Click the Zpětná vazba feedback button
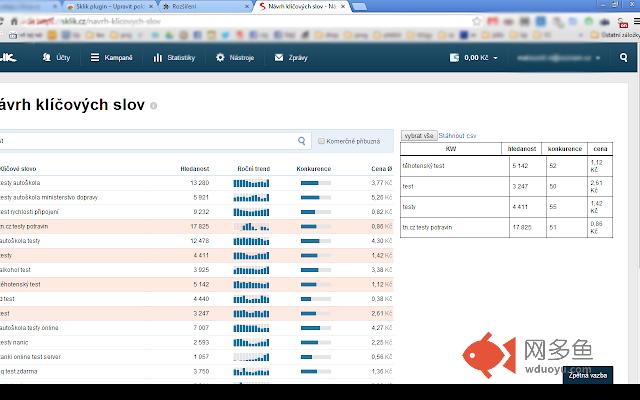The height and width of the screenshot is (400, 640). point(587,375)
